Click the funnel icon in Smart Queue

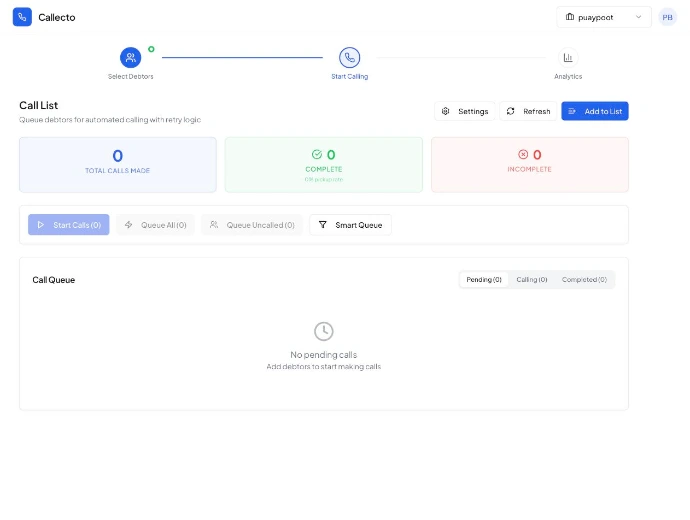323,225
